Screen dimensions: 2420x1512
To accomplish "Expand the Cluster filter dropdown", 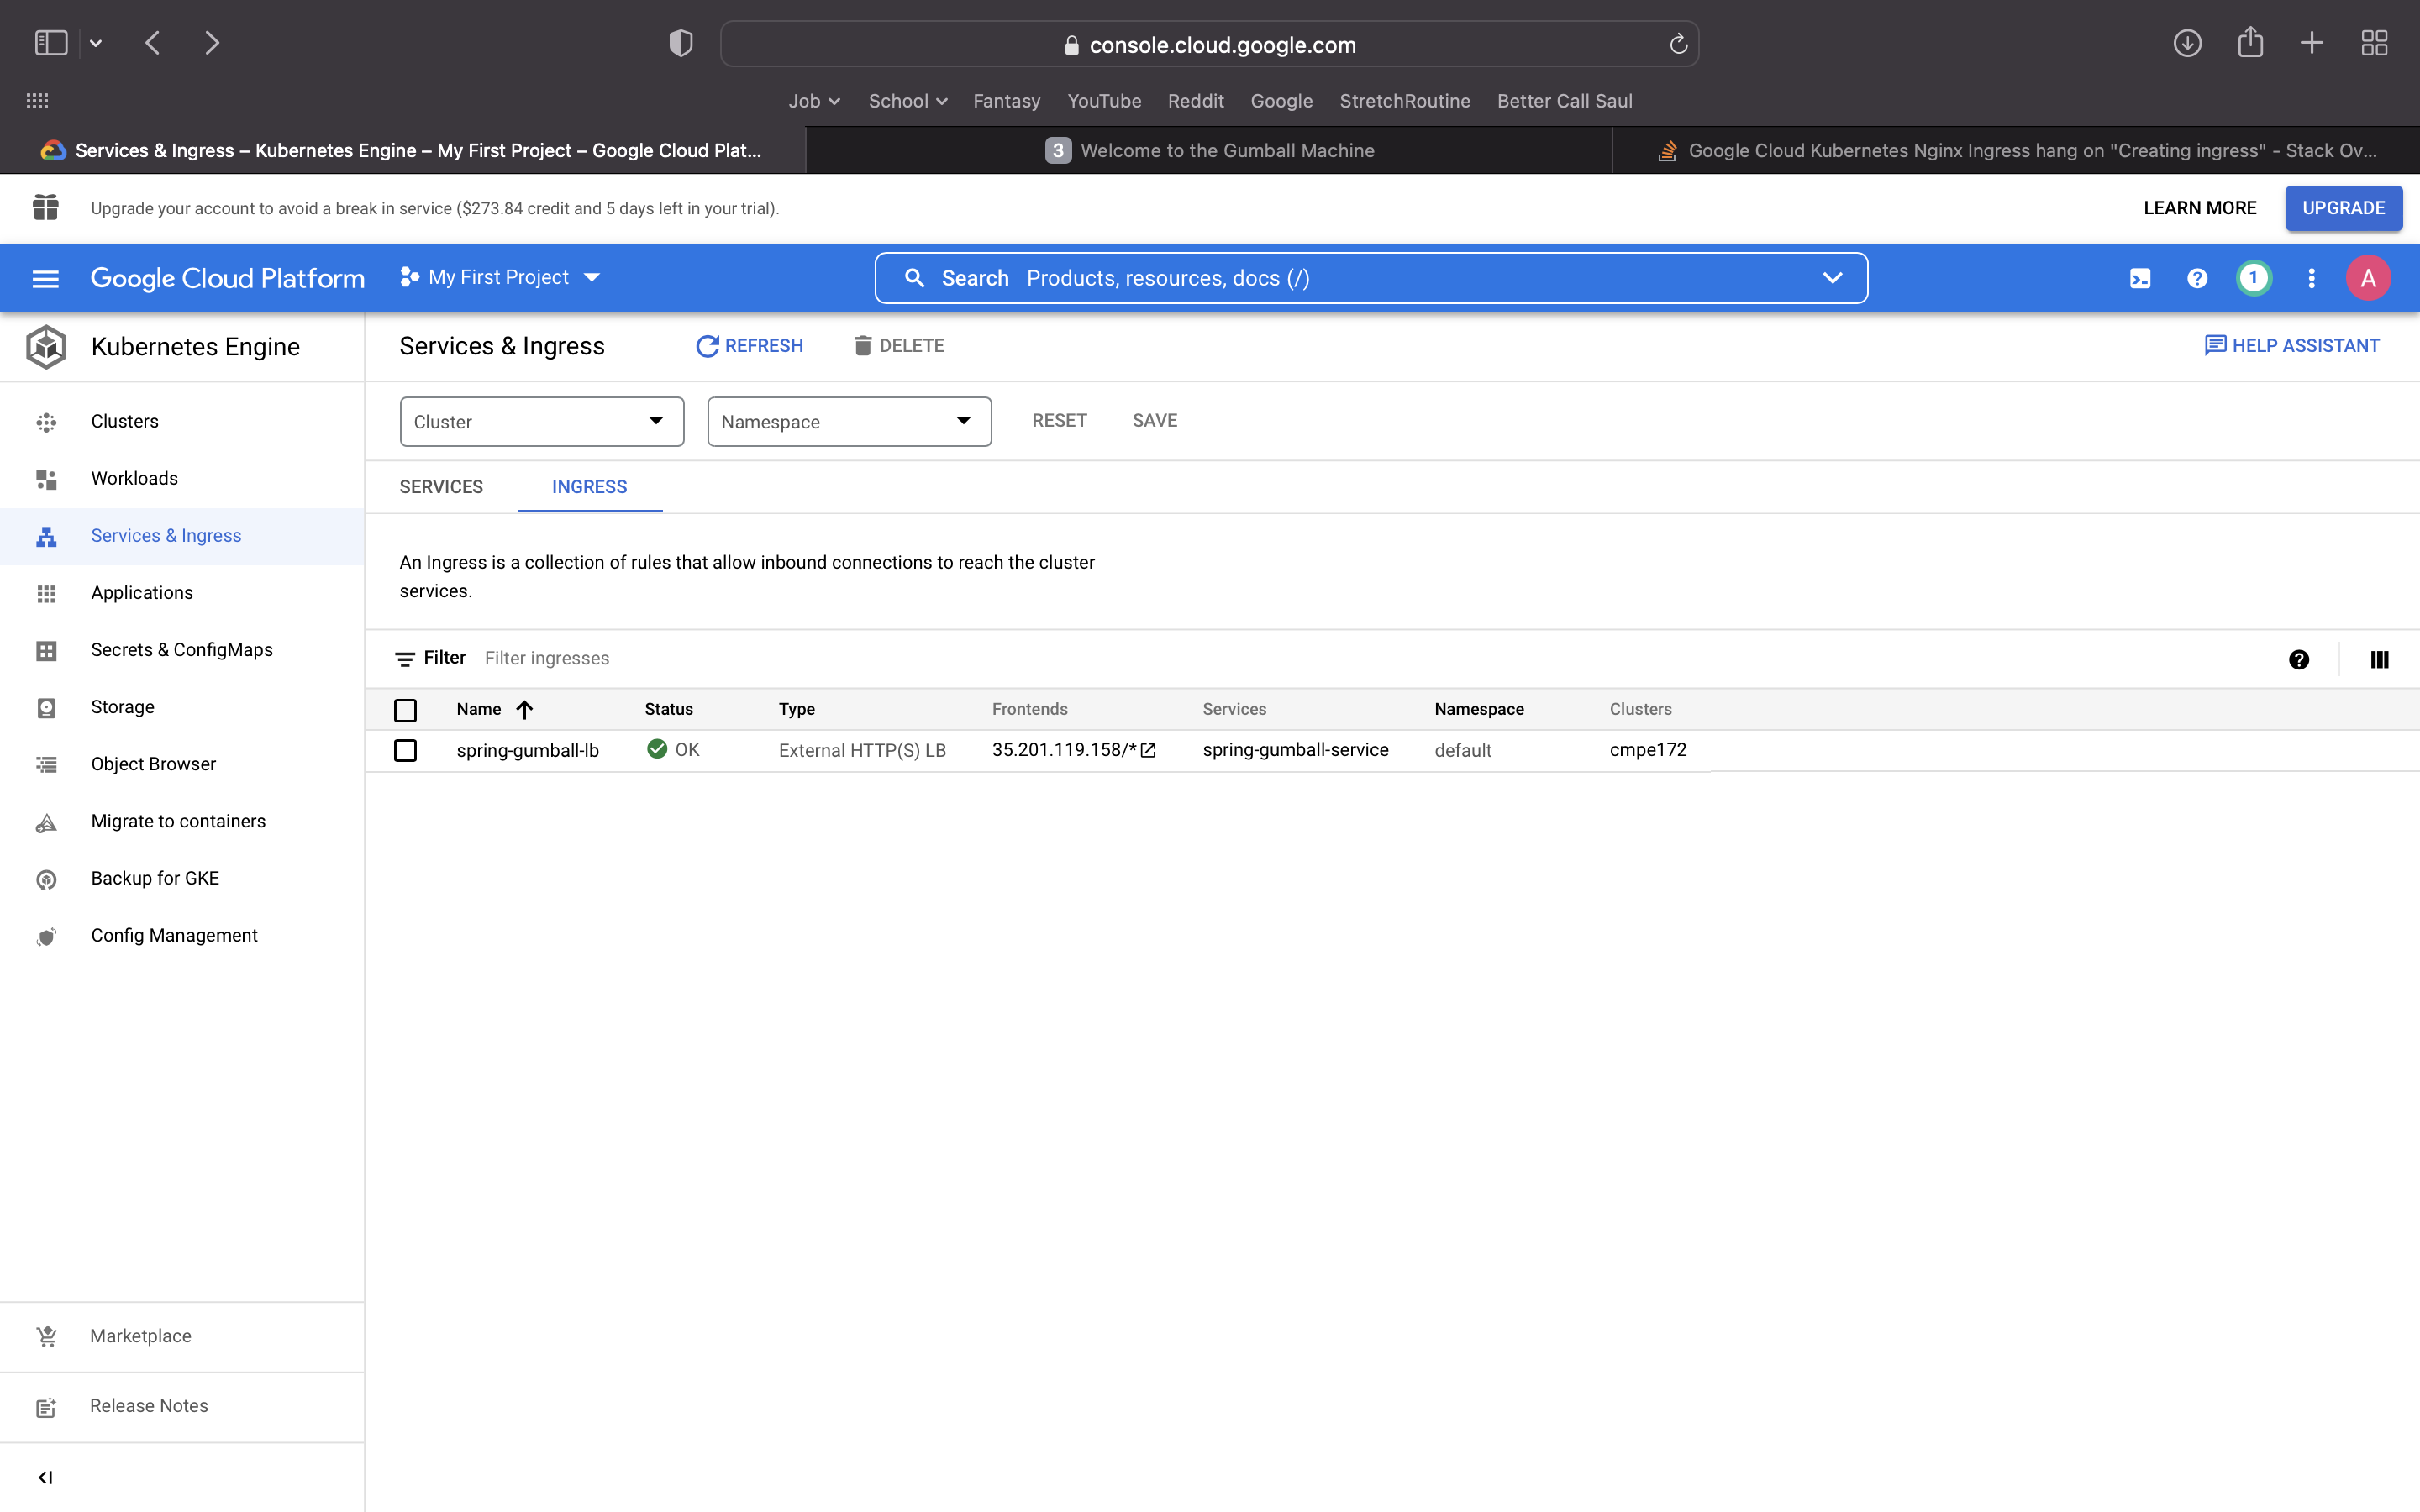I will pyautogui.click(x=541, y=421).
